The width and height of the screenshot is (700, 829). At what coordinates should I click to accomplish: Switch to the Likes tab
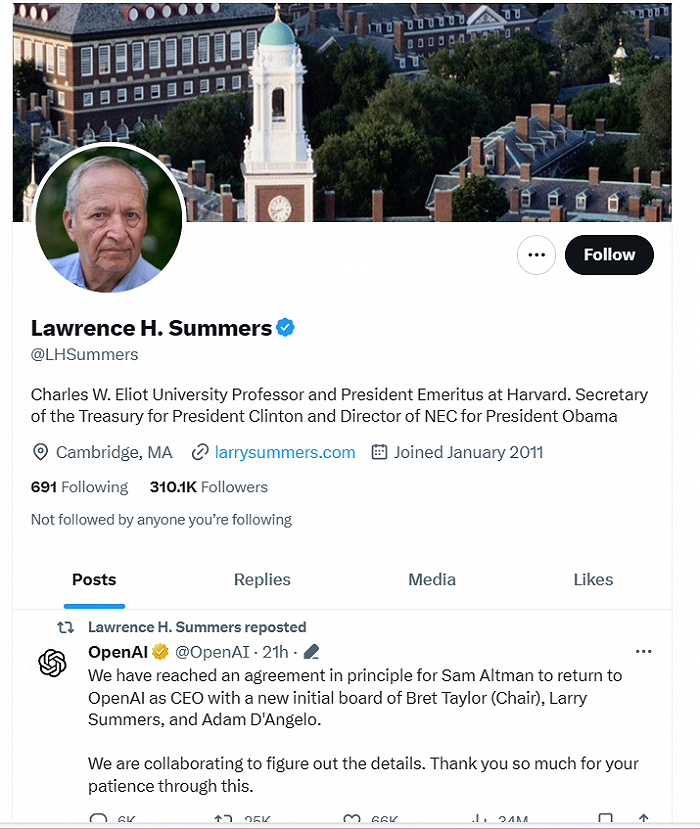593,580
